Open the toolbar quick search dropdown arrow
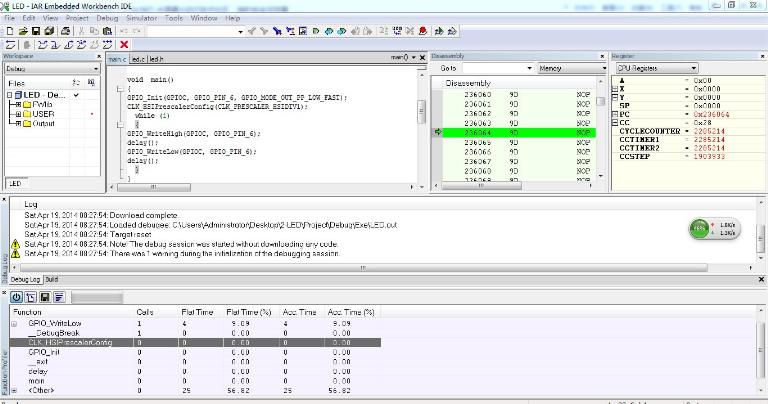The height and width of the screenshot is (404, 768). pyautogui.click(x=240, y=31)
